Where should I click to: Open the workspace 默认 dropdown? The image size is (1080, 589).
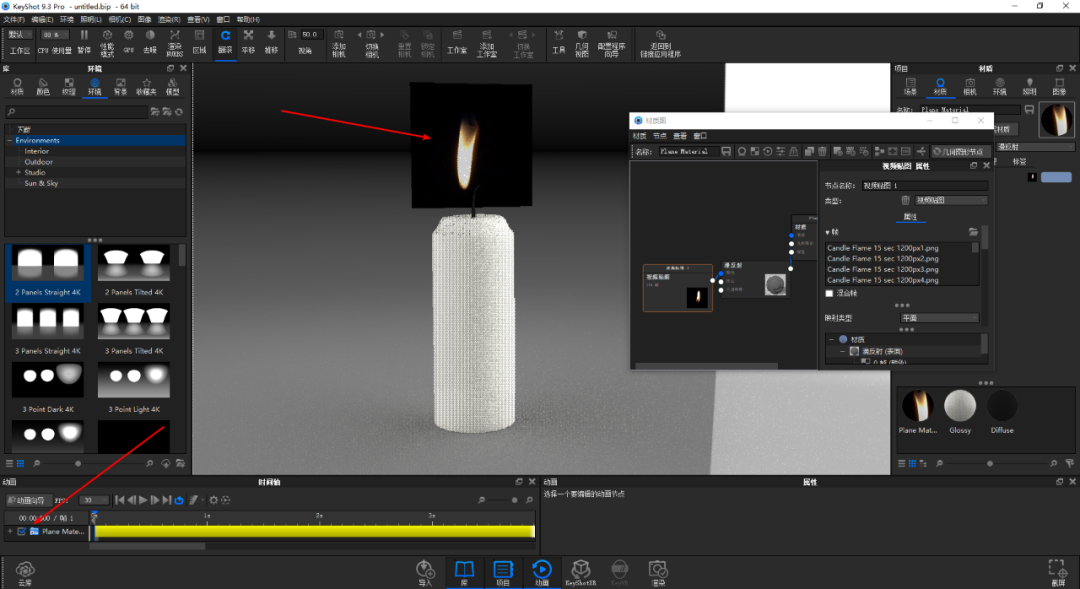click(x=19, y=34)
